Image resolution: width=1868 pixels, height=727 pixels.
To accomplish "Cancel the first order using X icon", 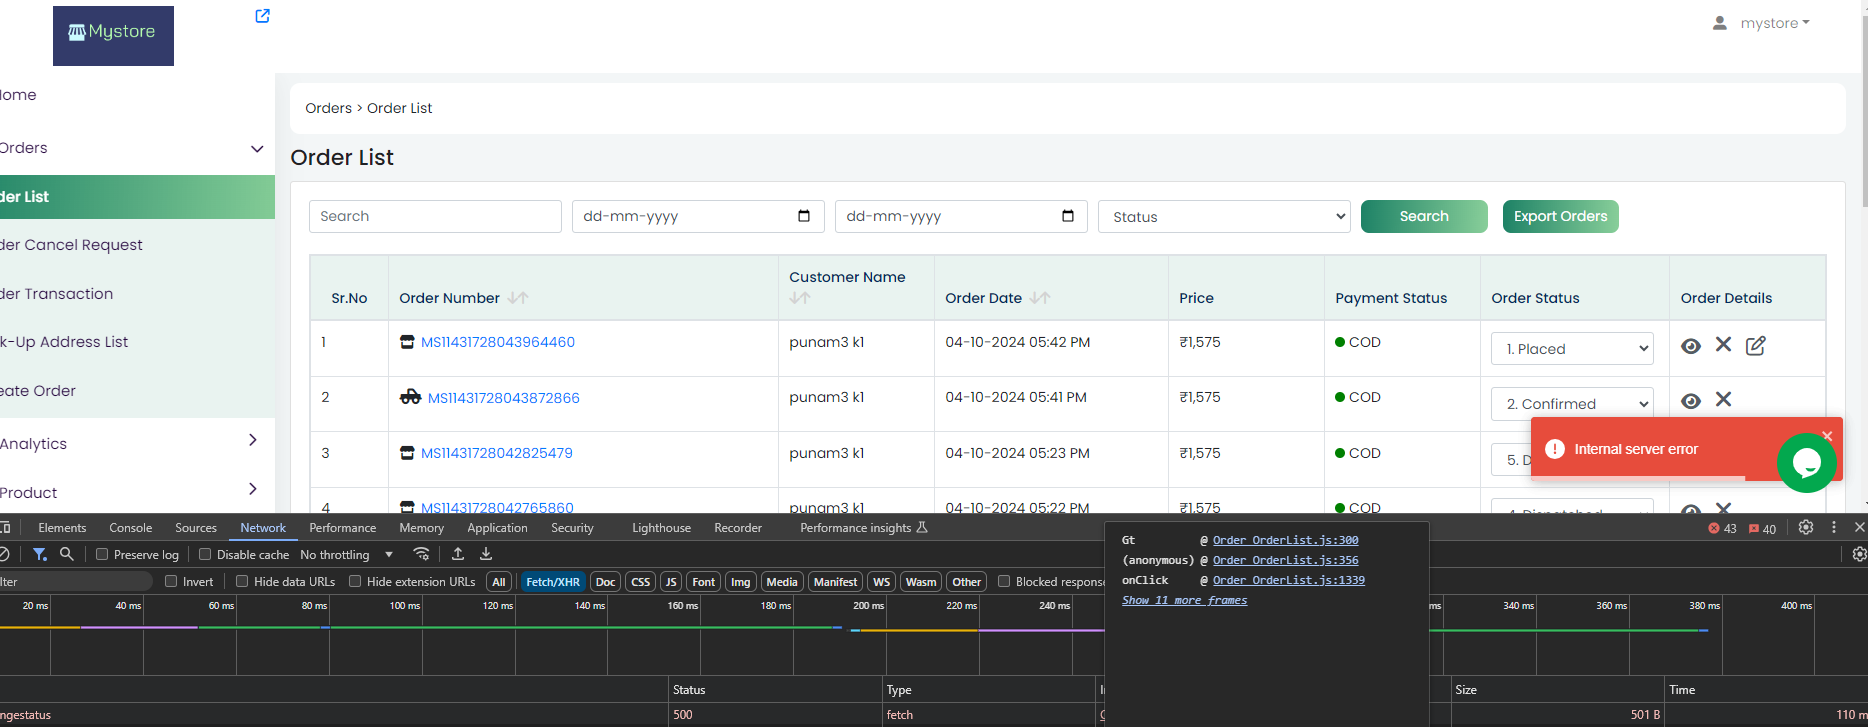I will pyautogui.click(x=1723, y=344).
